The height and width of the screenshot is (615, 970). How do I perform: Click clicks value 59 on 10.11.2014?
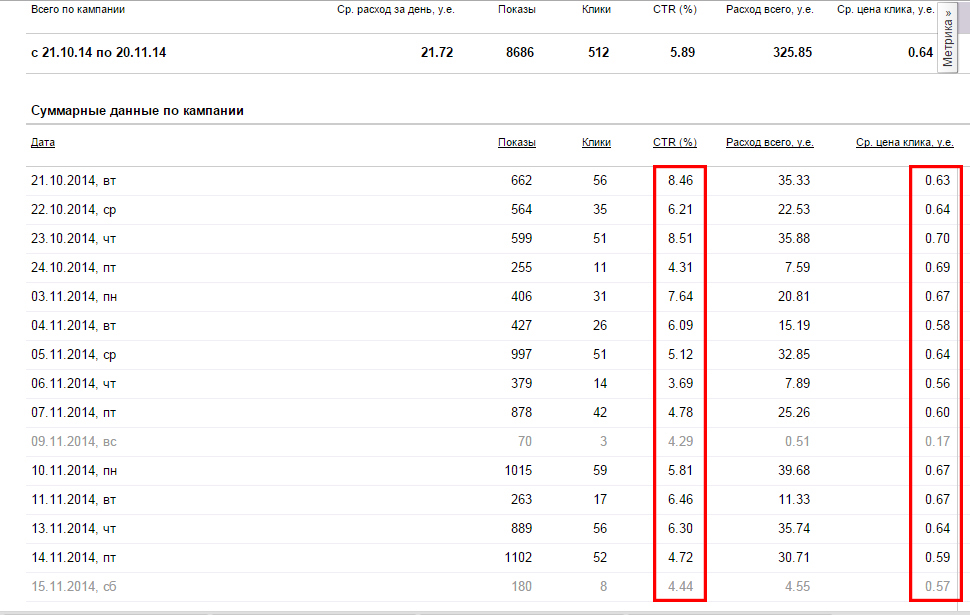click(600, 470)
